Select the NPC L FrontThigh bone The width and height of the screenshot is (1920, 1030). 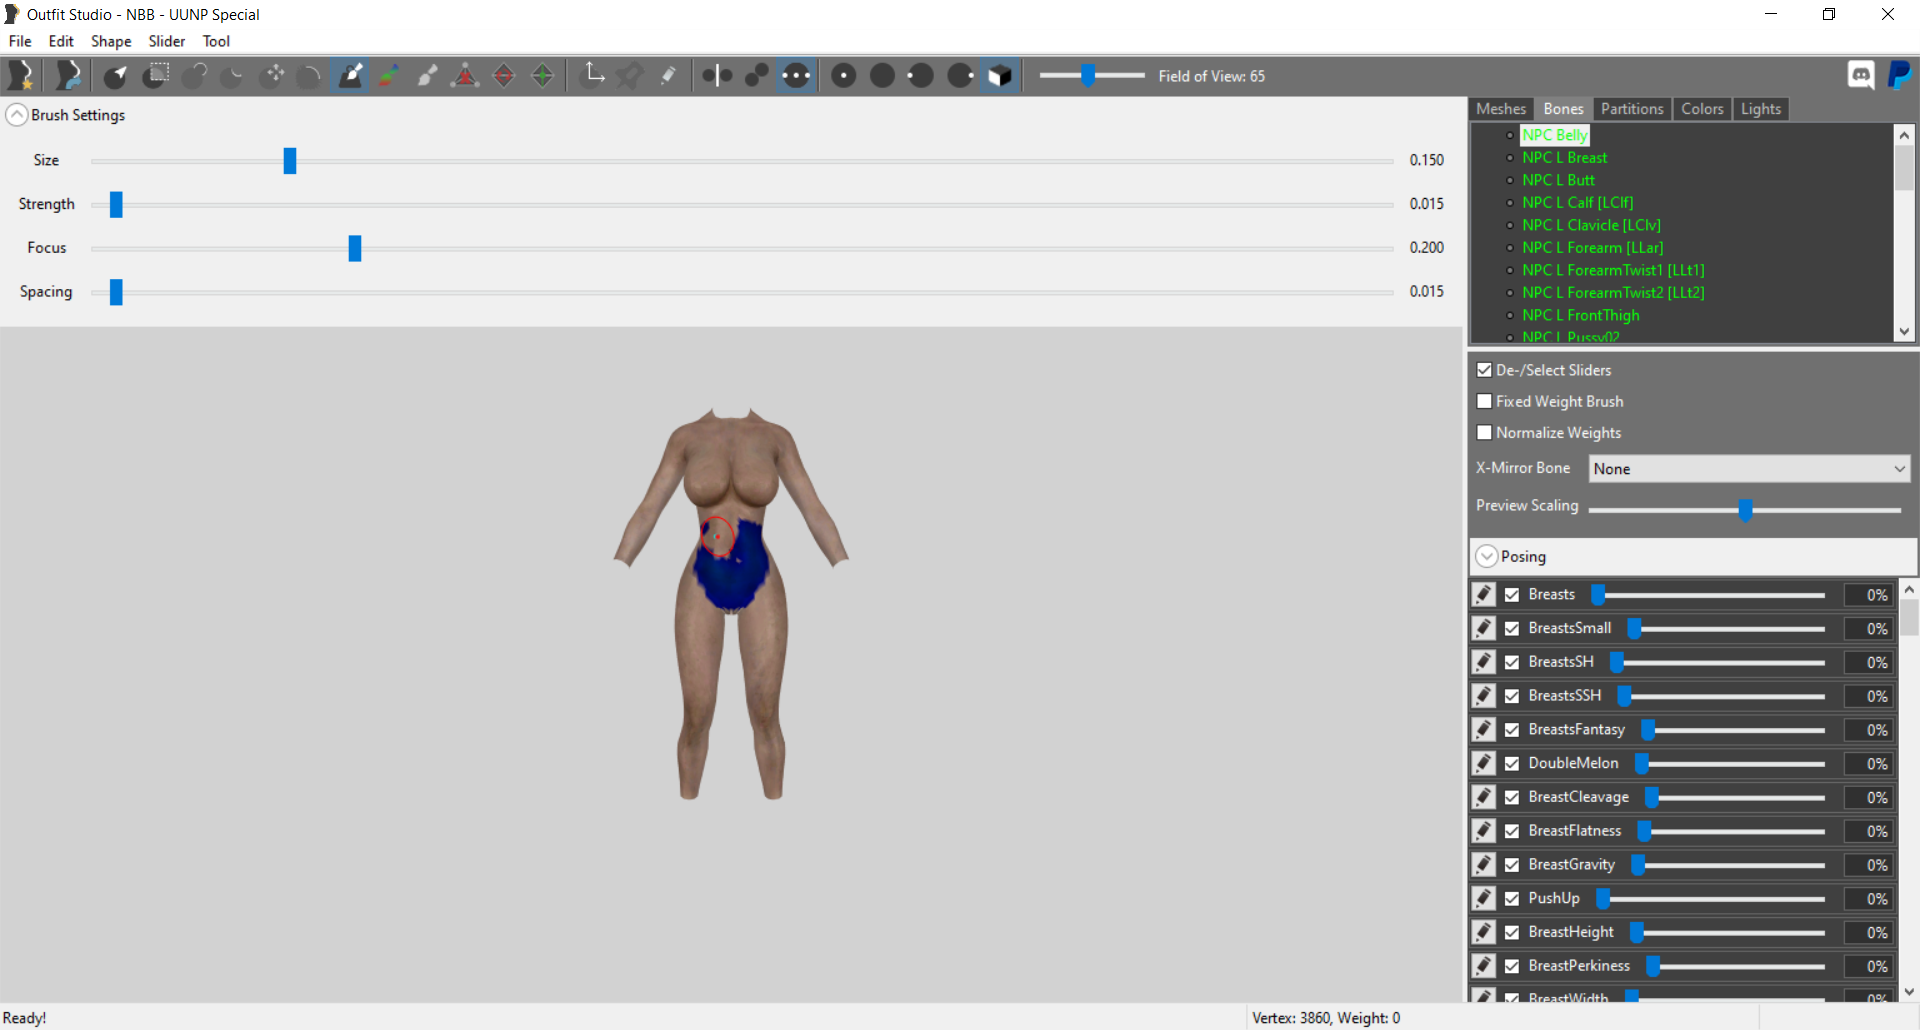(1580, 315)
